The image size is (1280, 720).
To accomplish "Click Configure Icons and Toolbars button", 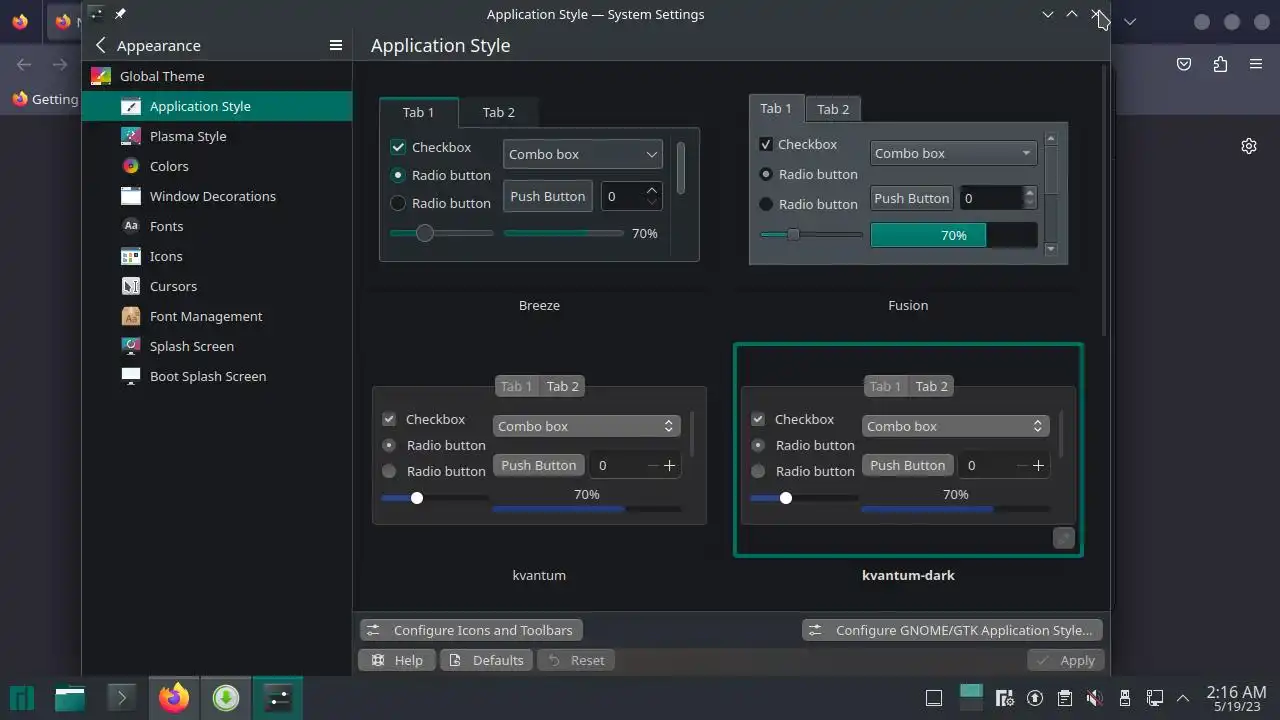I will [x=471, y=630].
